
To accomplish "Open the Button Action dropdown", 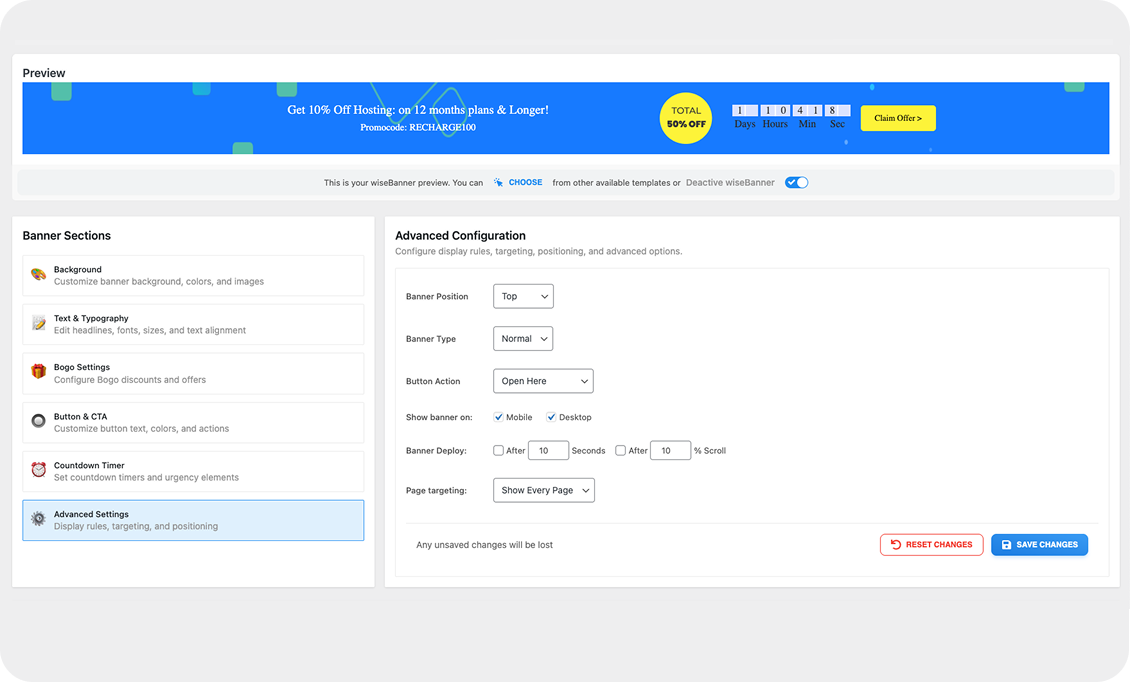I will [543, 381].
